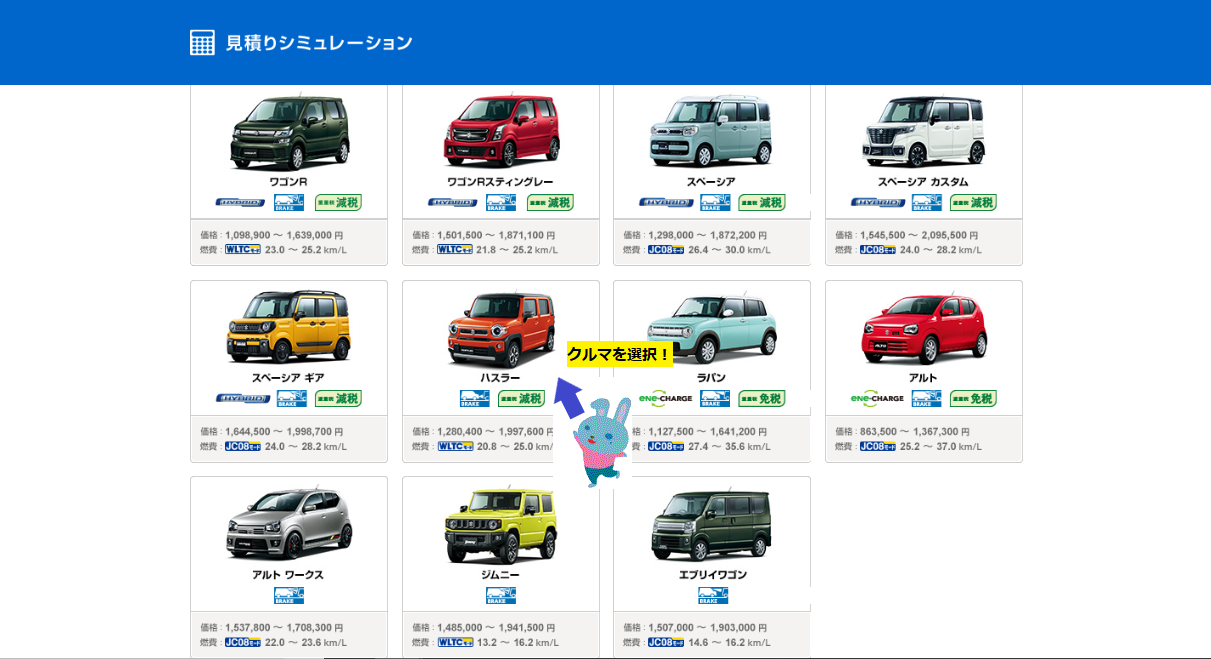Open the ジムニー model name link
The width and height of the screenshot is (1211, 659).
(500, 575)
